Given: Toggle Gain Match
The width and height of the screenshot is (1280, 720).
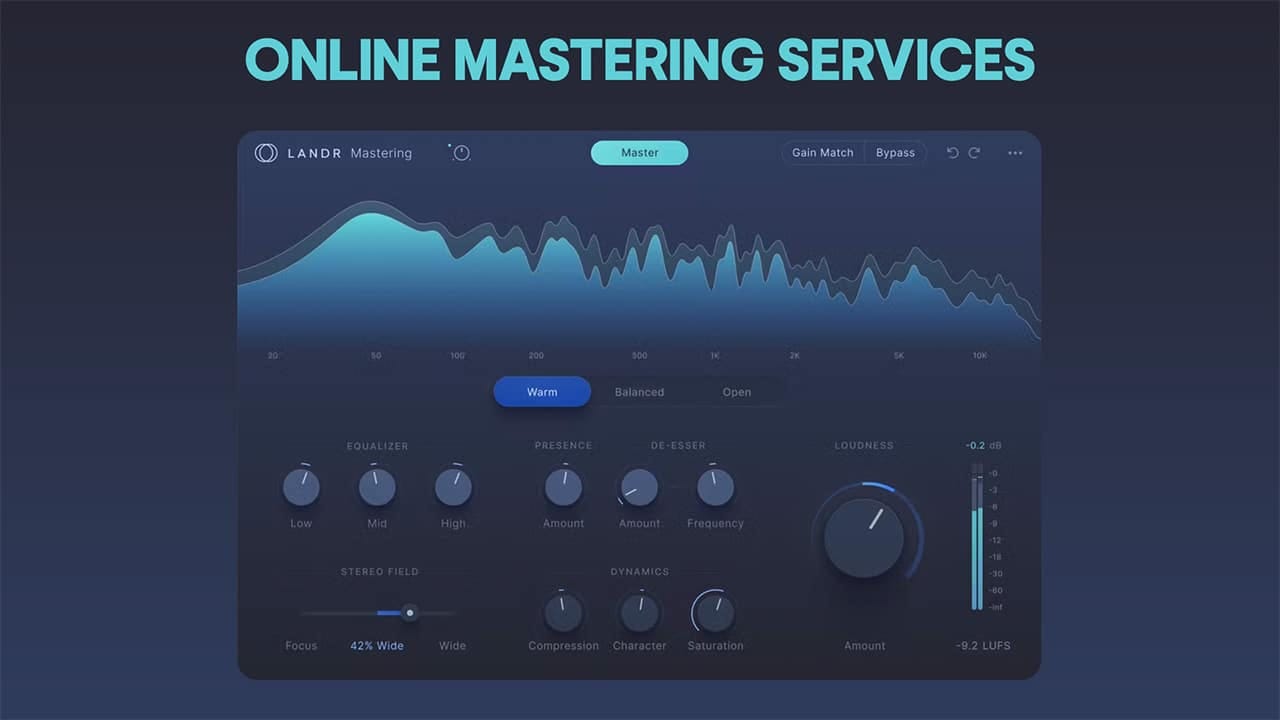Looking at the screenshot, I should point(823,153).
